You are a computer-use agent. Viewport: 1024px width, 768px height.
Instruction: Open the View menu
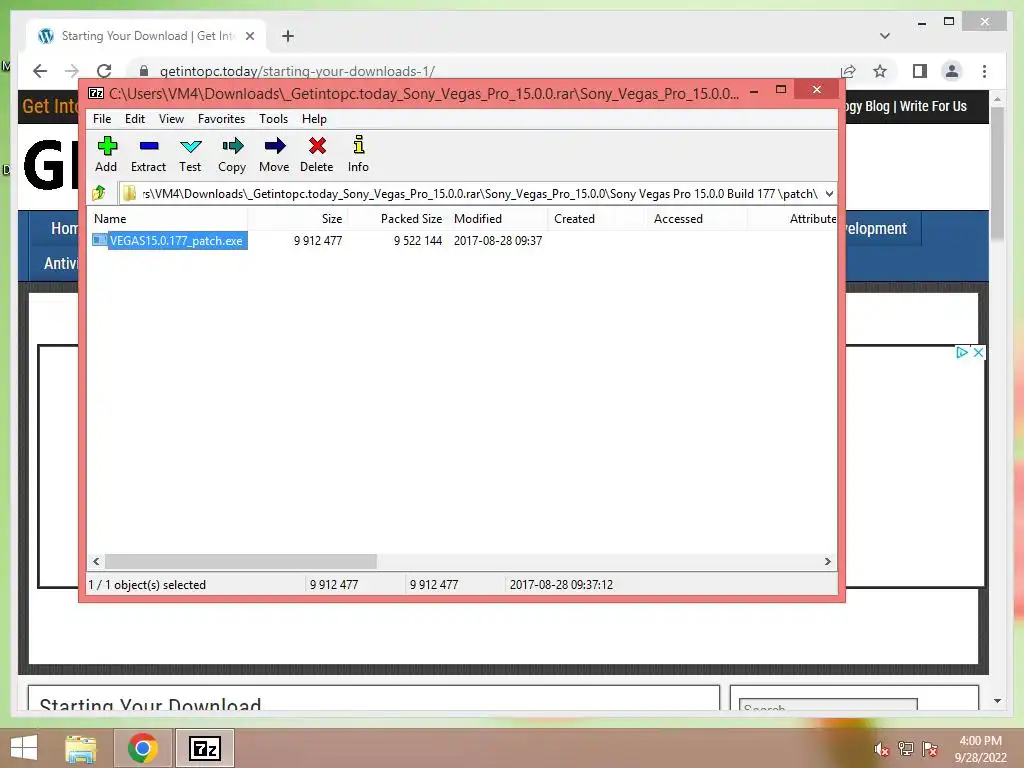[171, 119]
